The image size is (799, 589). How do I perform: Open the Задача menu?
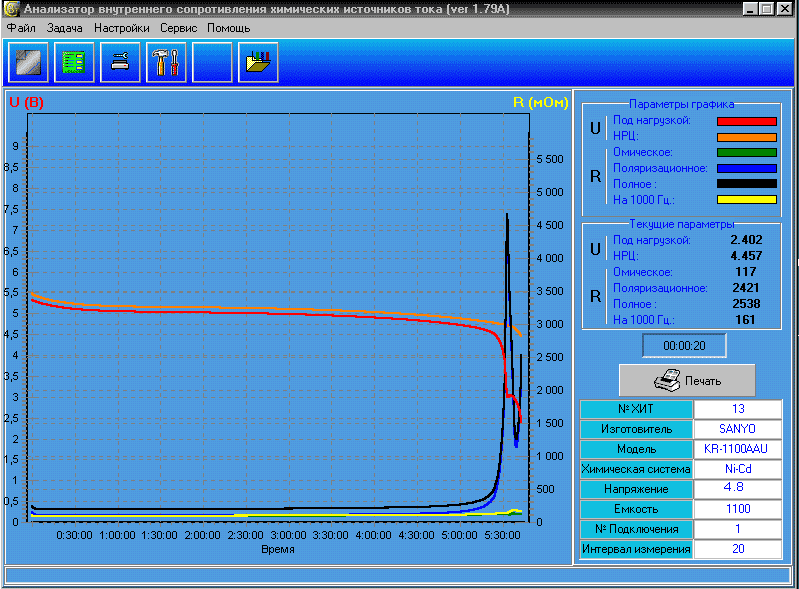click(x=64, y=28)
